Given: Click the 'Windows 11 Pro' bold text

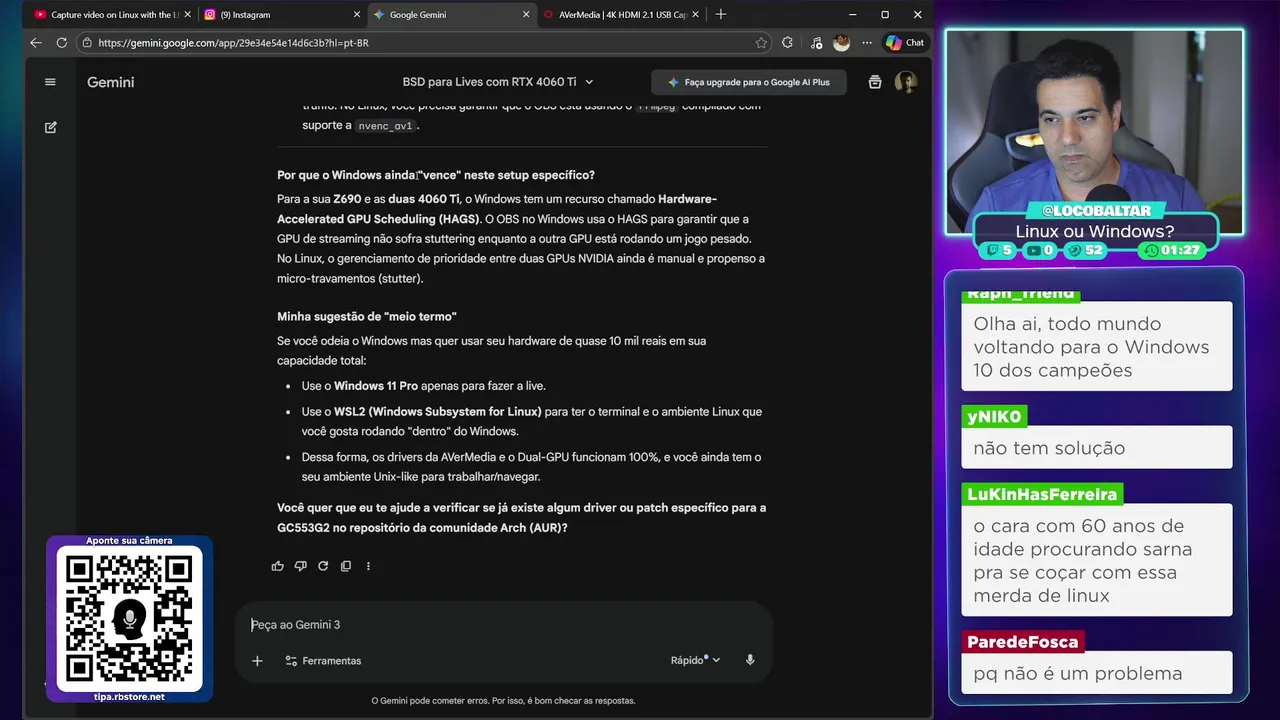Looking at the screenshot, I should 376,386.
